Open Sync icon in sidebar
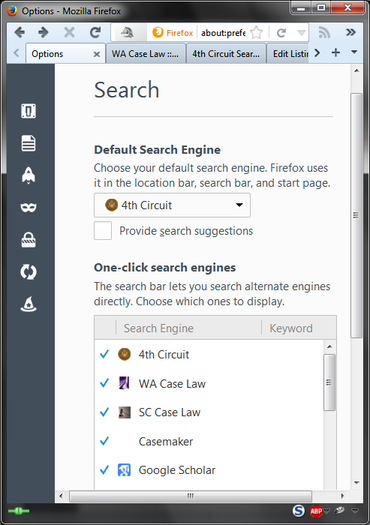This screenshot has width=370, height=525. [28, 272]
